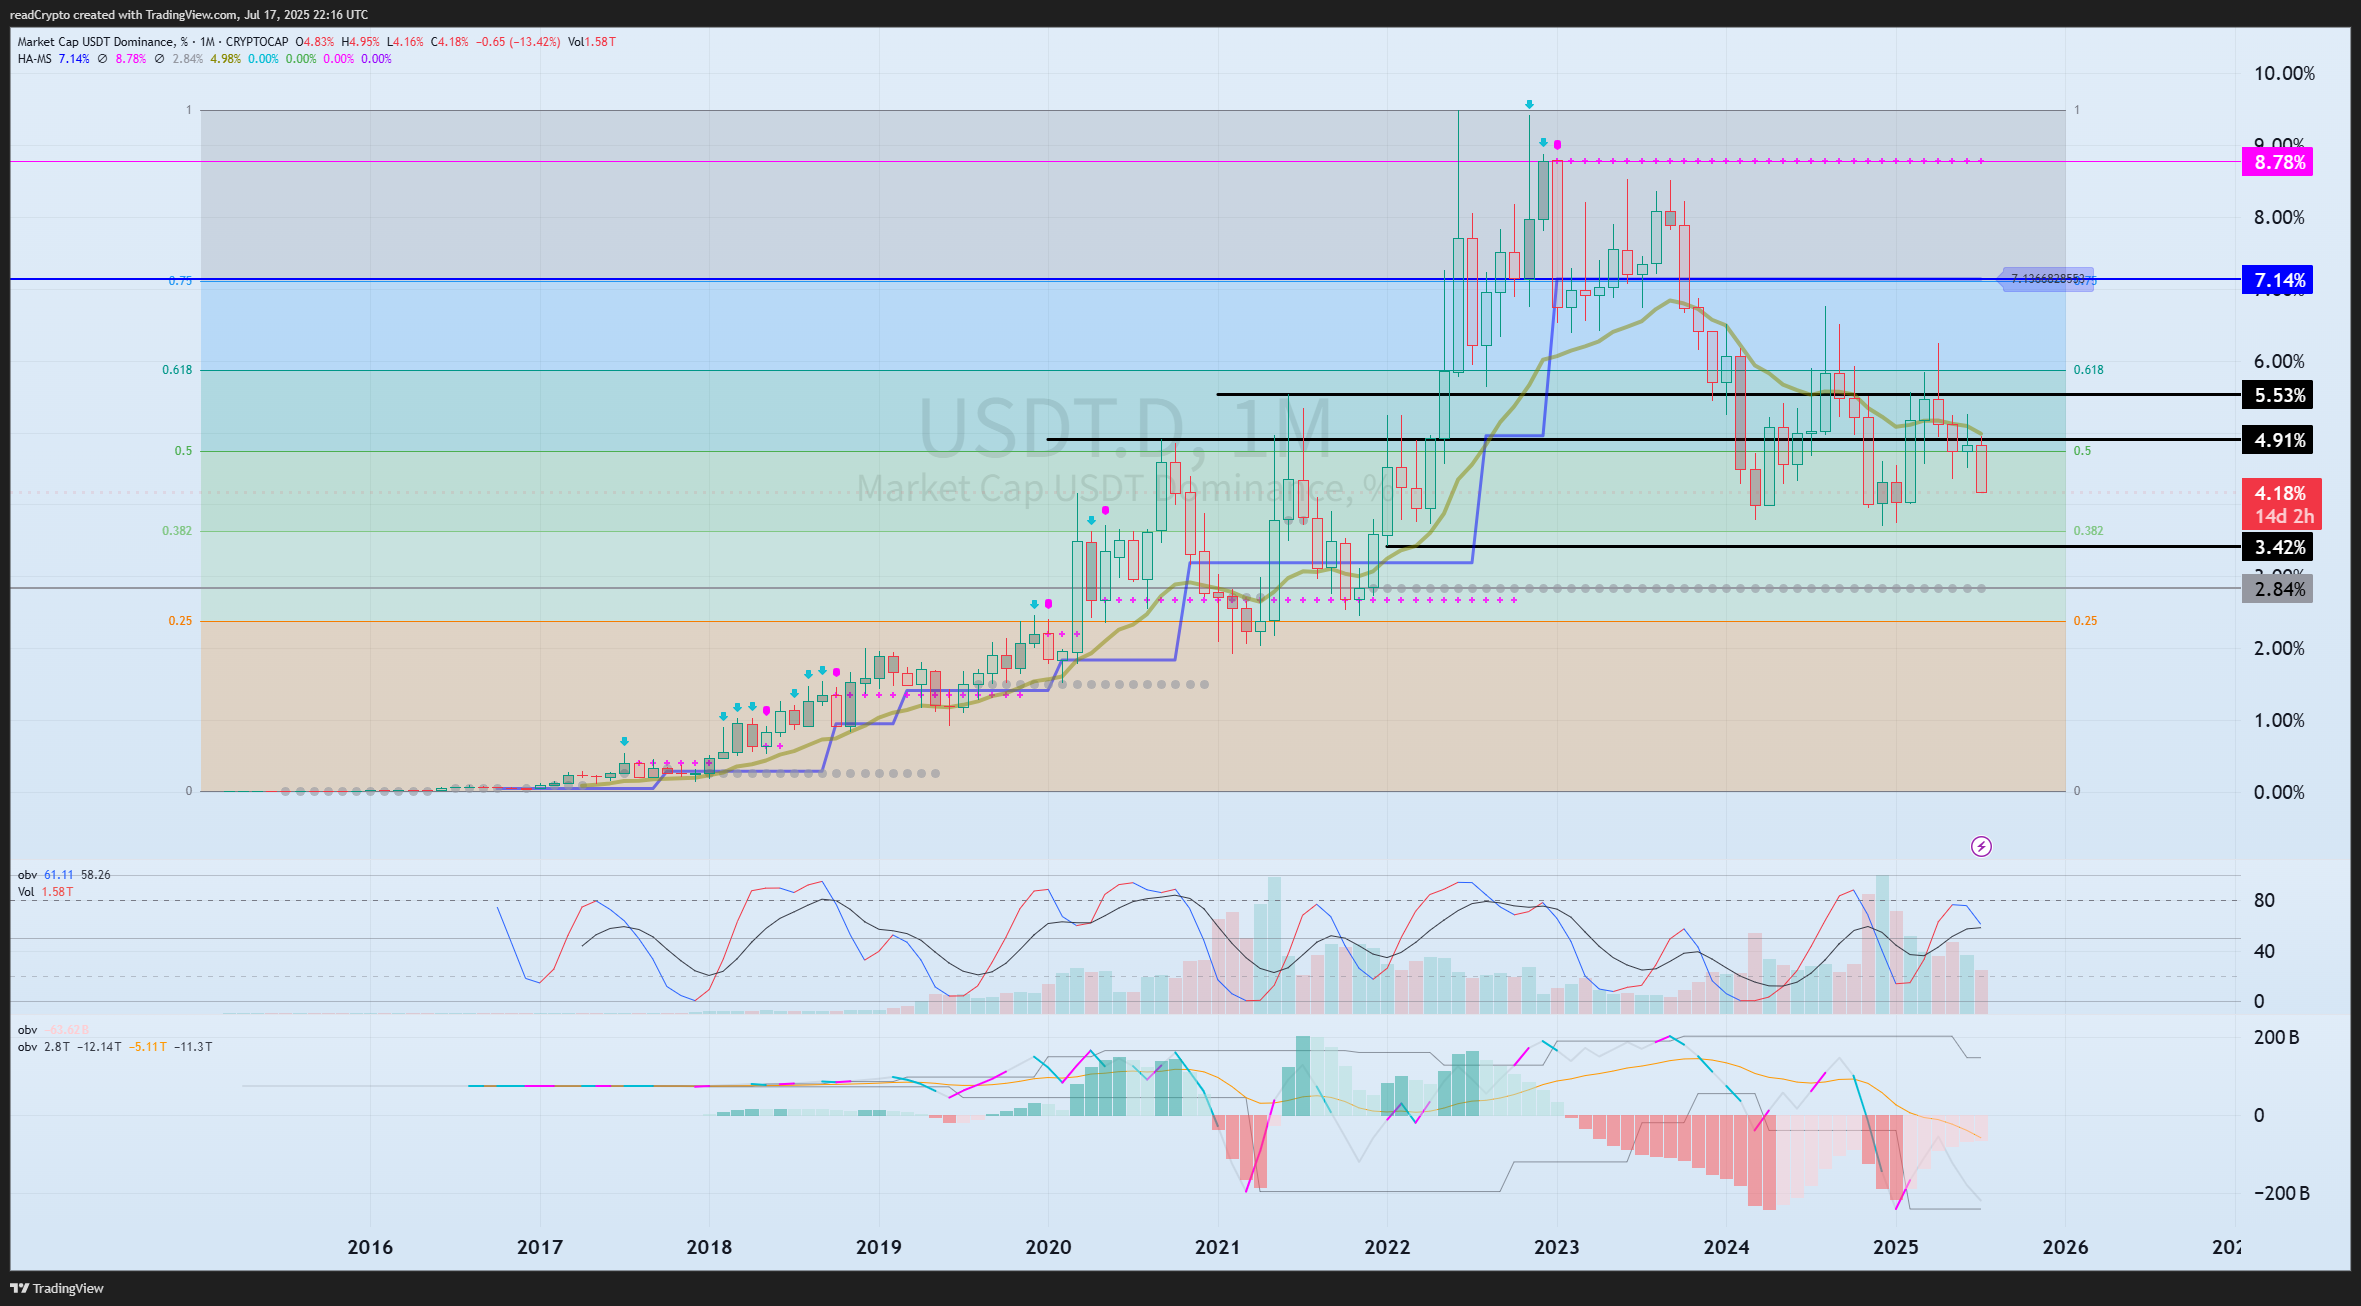The width and height of the screenshot is (2361, 1306).
Task: Select the blue 7.14% price label
Action: pyautogui.click(x=2279, y=280)
